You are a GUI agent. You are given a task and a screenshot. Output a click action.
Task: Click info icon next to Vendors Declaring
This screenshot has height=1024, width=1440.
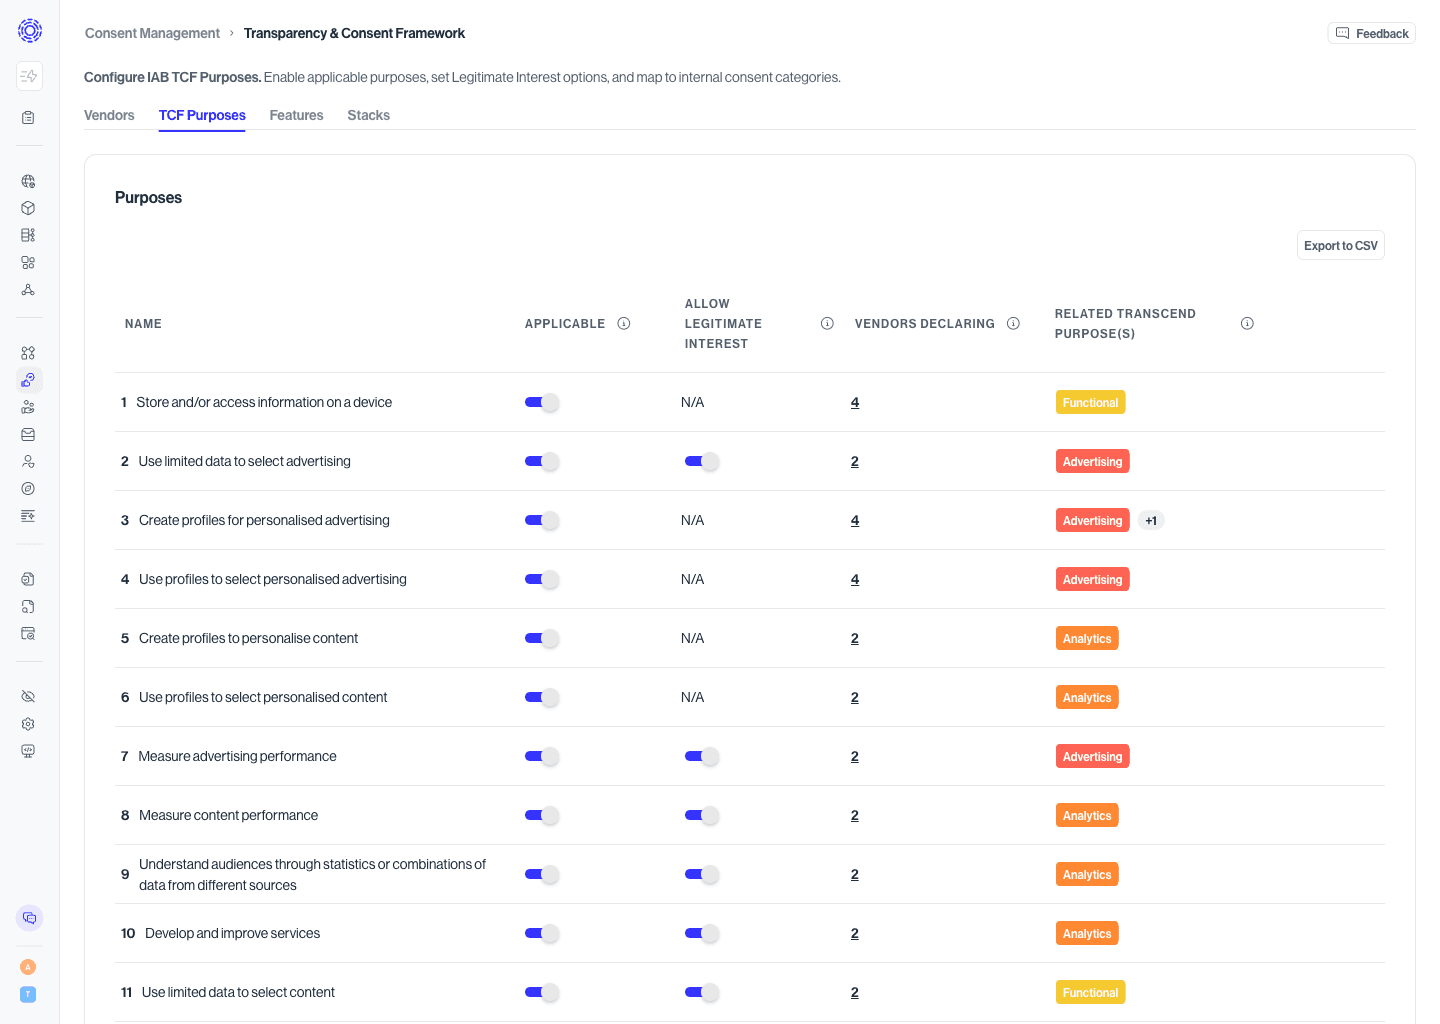[x=1013, y=323]
